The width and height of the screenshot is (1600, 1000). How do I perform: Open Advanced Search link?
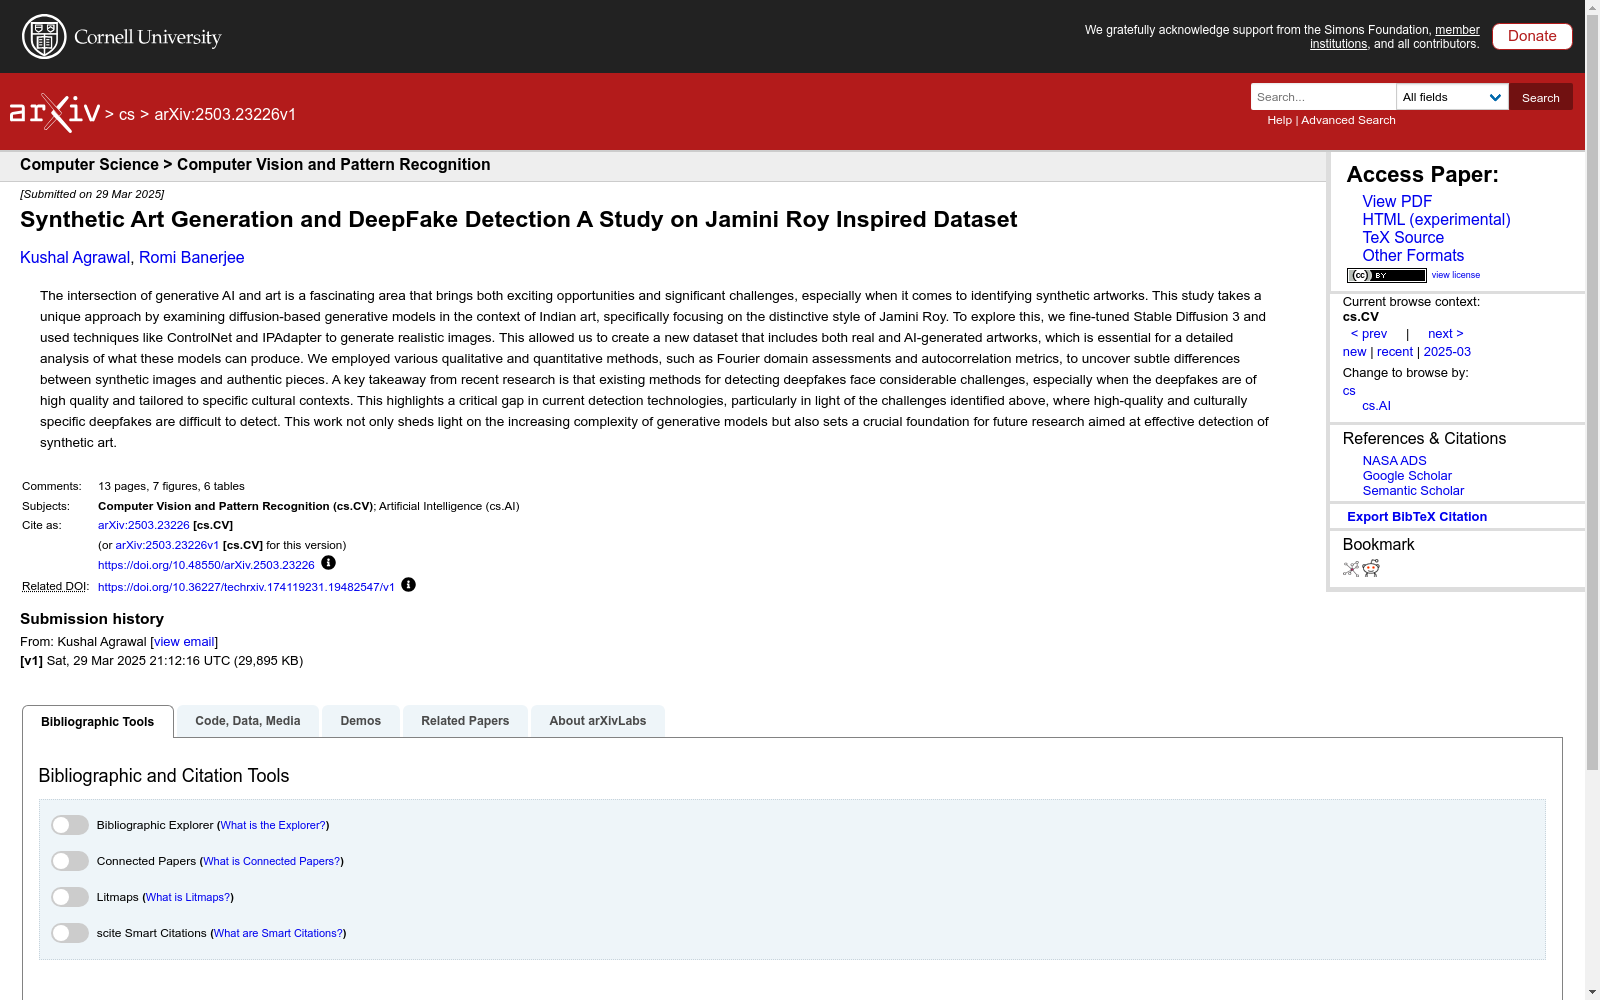tap(1348, 120)
